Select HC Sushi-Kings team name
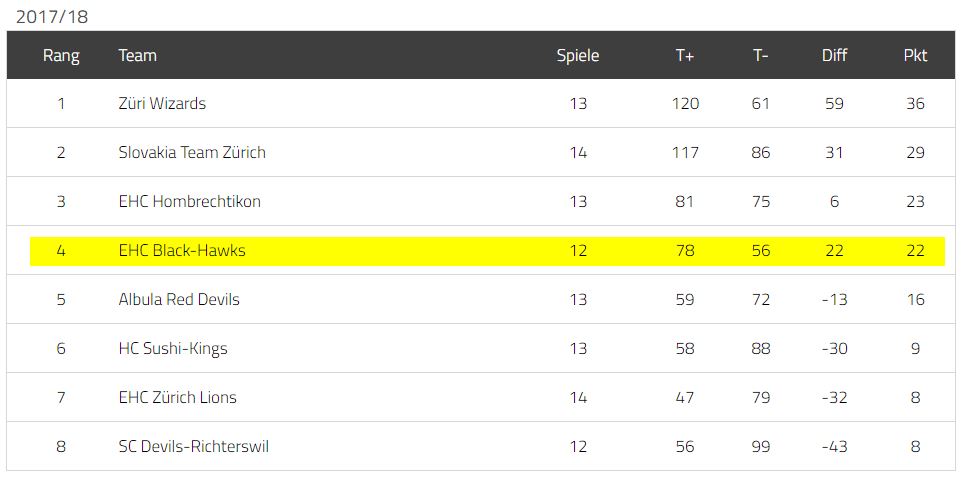This screenshot has width=963, height=480. point(173,349)
